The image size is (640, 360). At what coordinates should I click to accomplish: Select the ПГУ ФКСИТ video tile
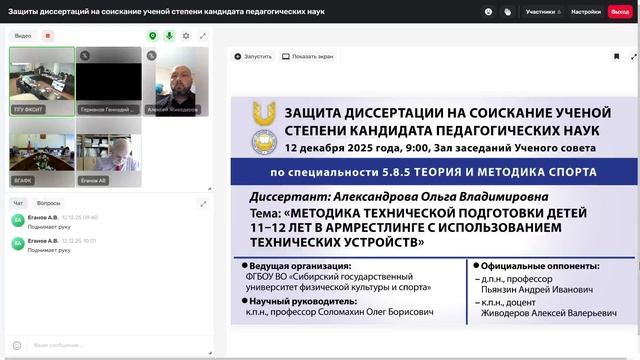click(42, 82)
